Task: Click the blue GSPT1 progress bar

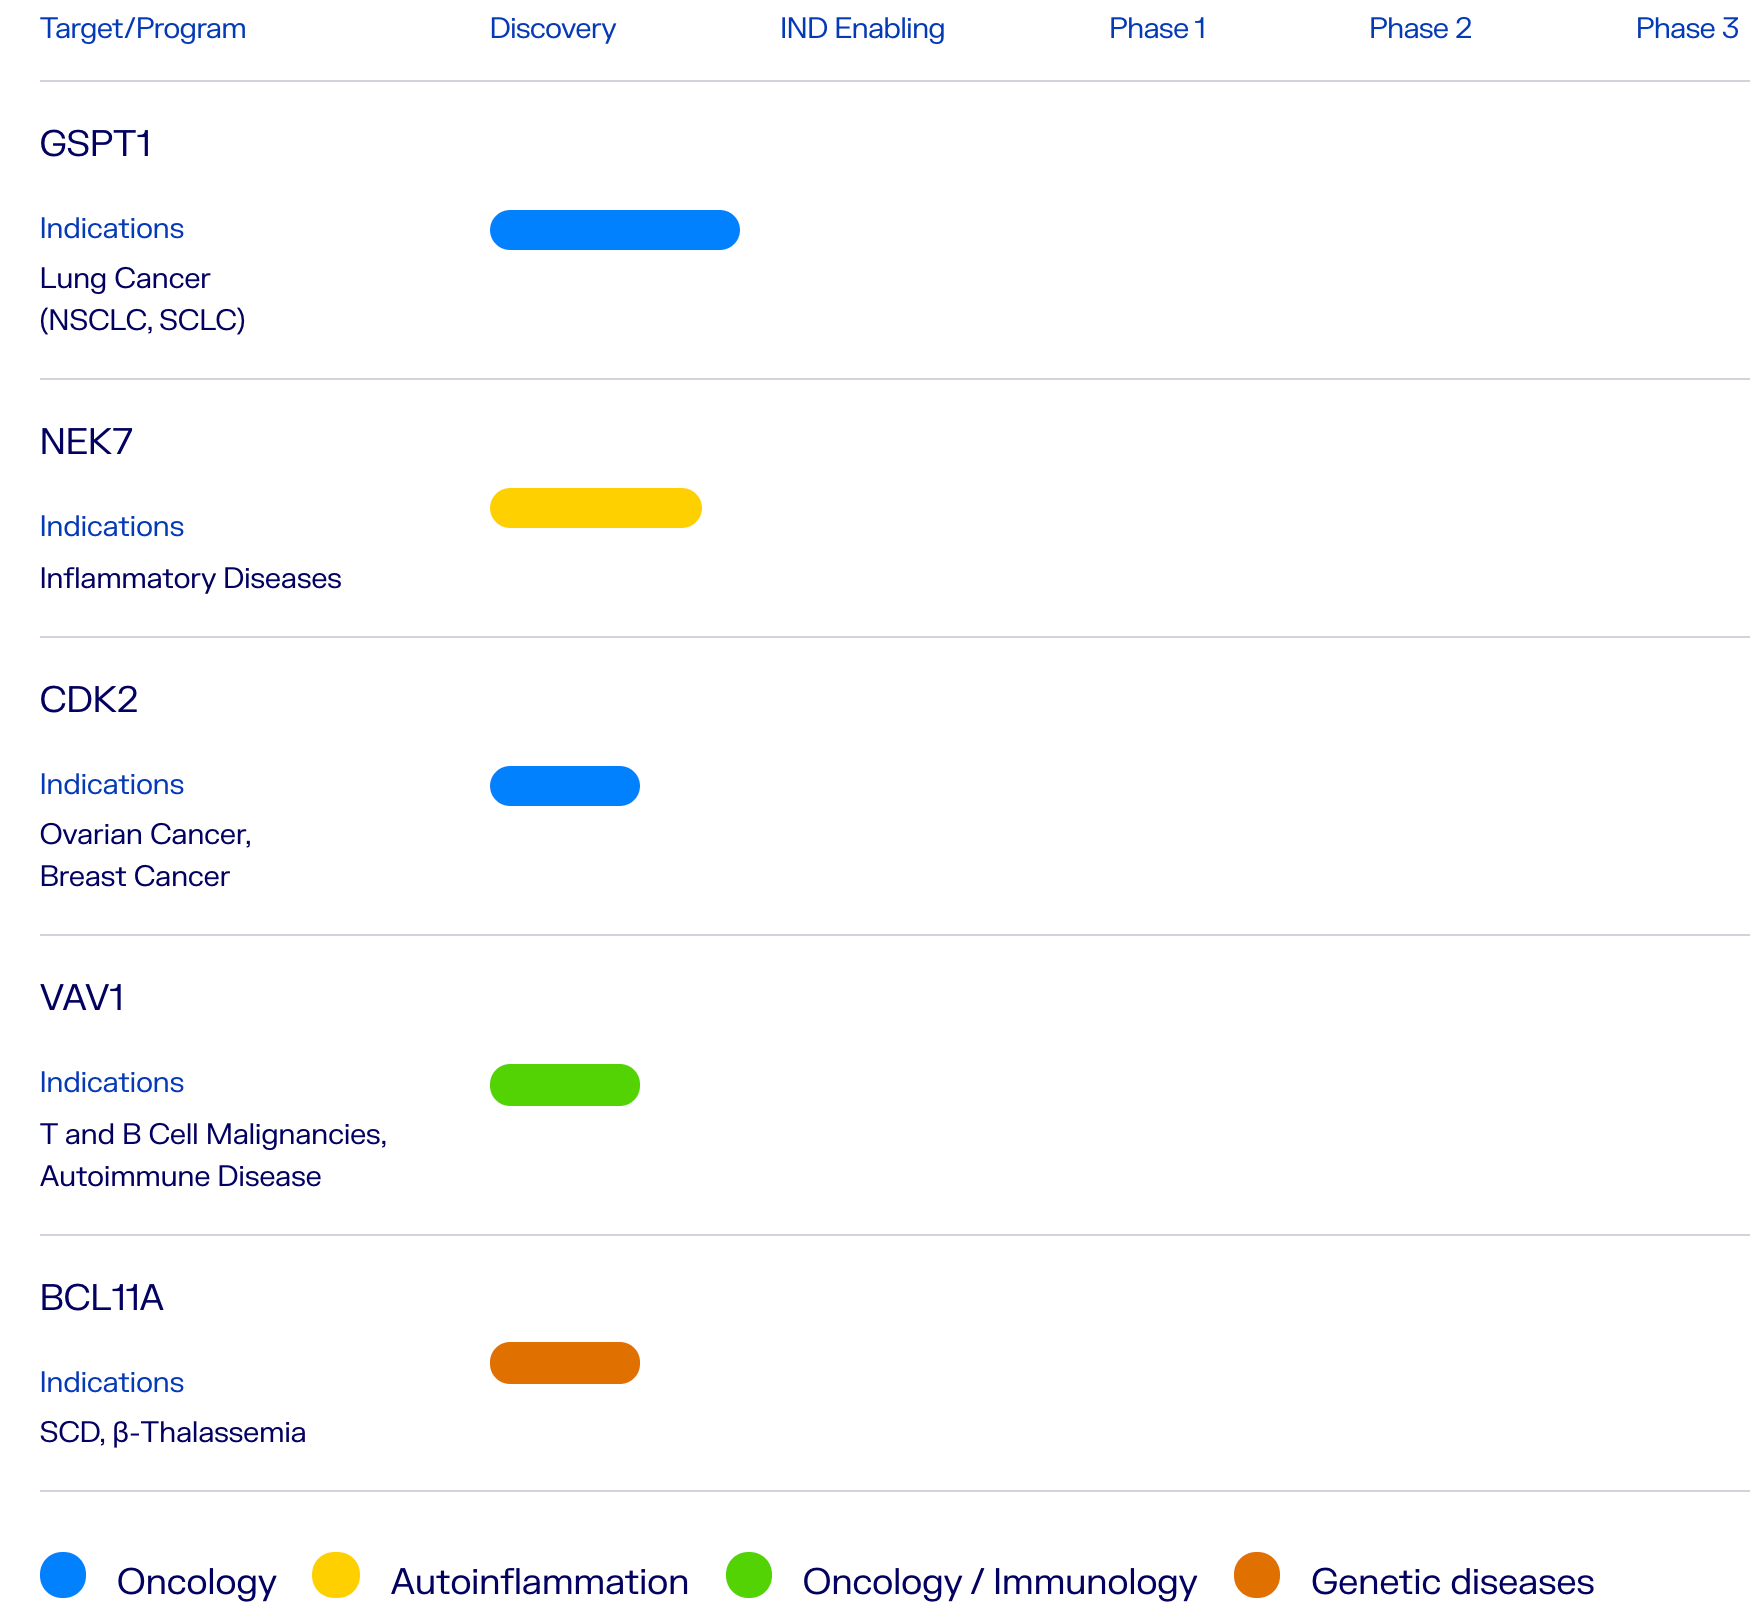Action: pos(615,230)
